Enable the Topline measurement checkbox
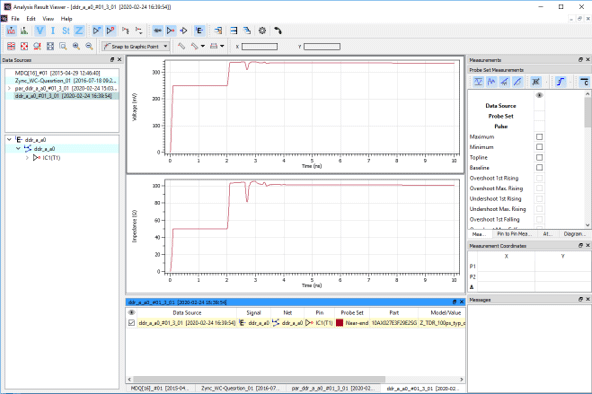 540,157
